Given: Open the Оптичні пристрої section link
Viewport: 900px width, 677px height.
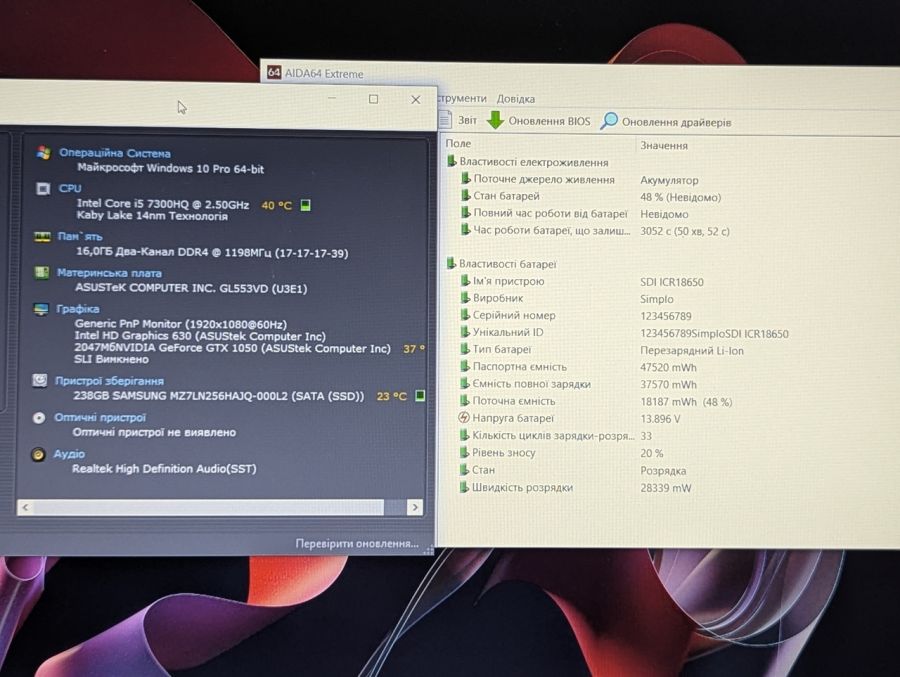Looking at the screenshot, I should click(x=100, y=417).
